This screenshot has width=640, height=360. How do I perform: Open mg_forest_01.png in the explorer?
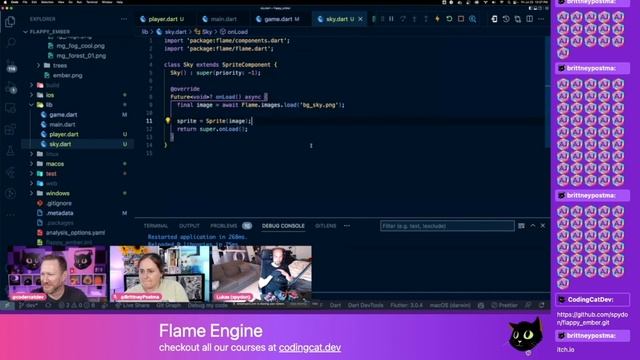coord(81,56)
